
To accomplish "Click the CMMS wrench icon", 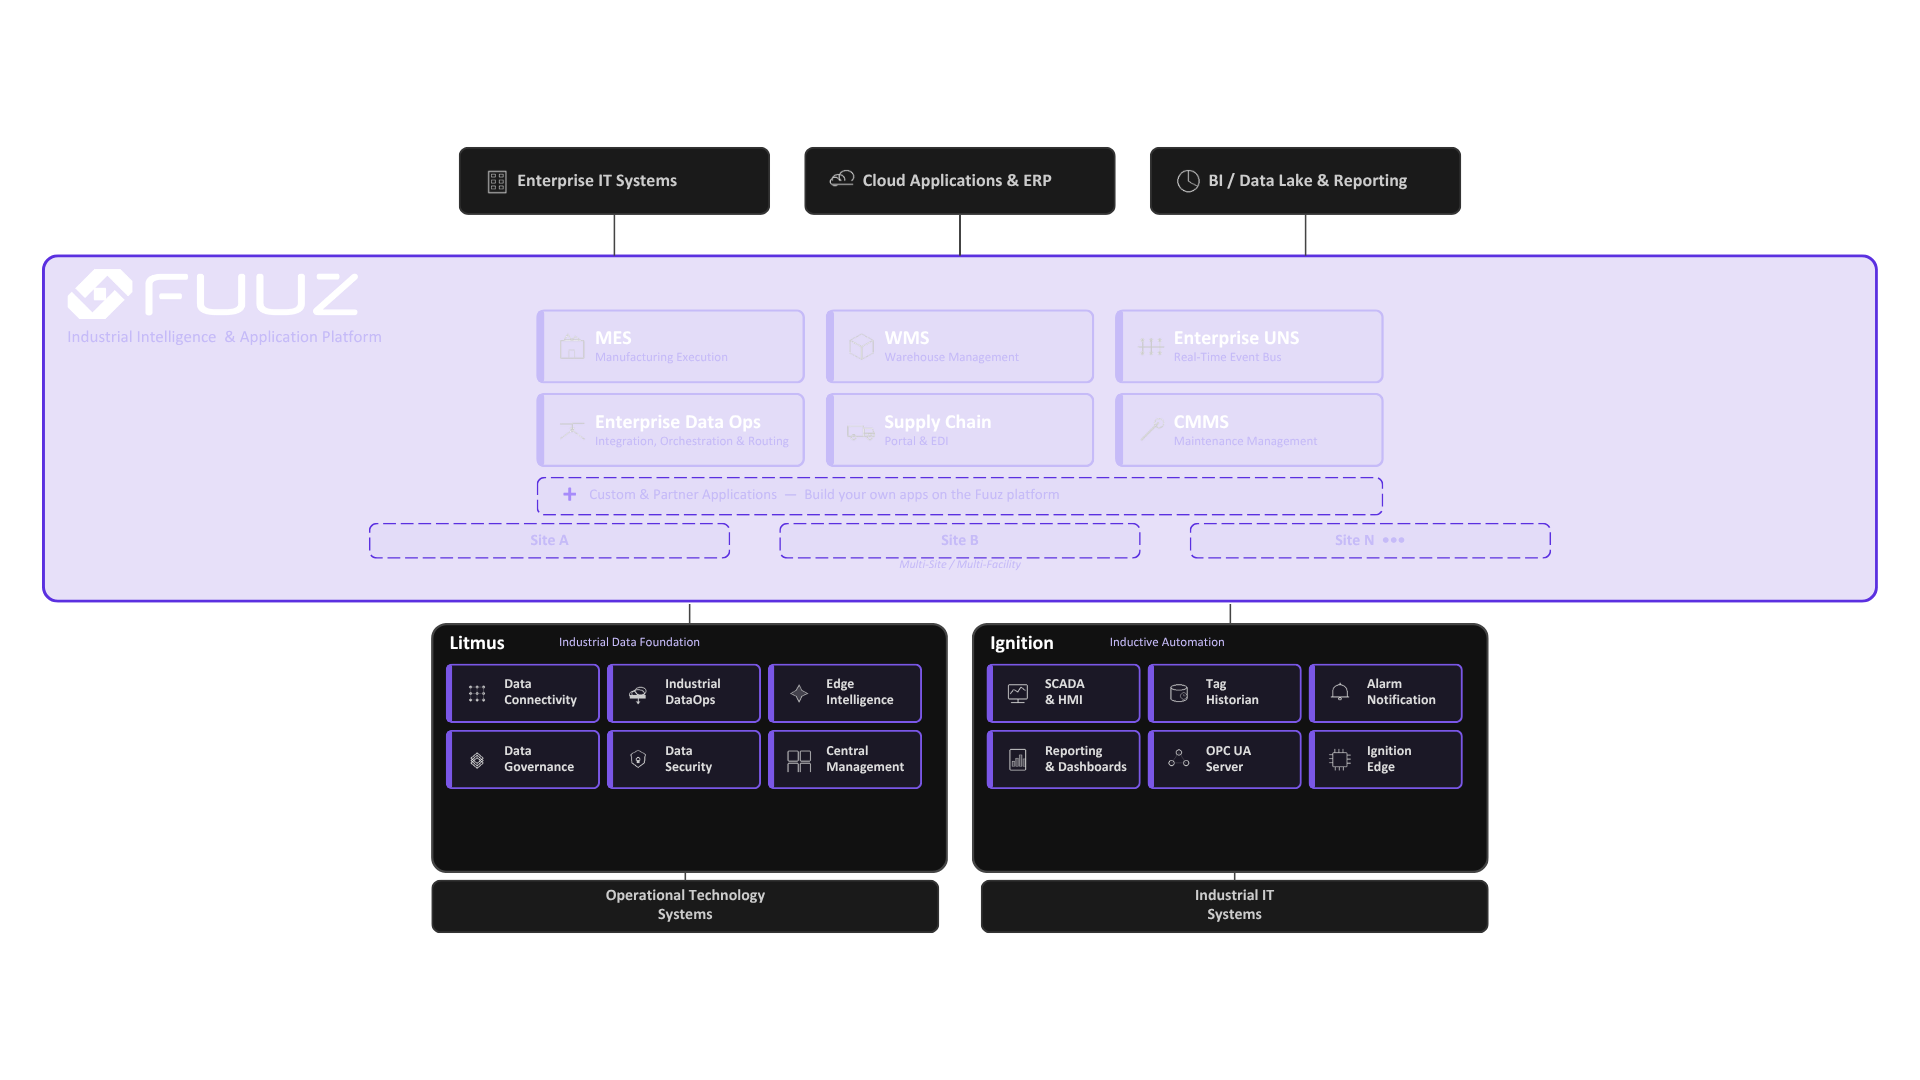I will (x=1151, y=431).
